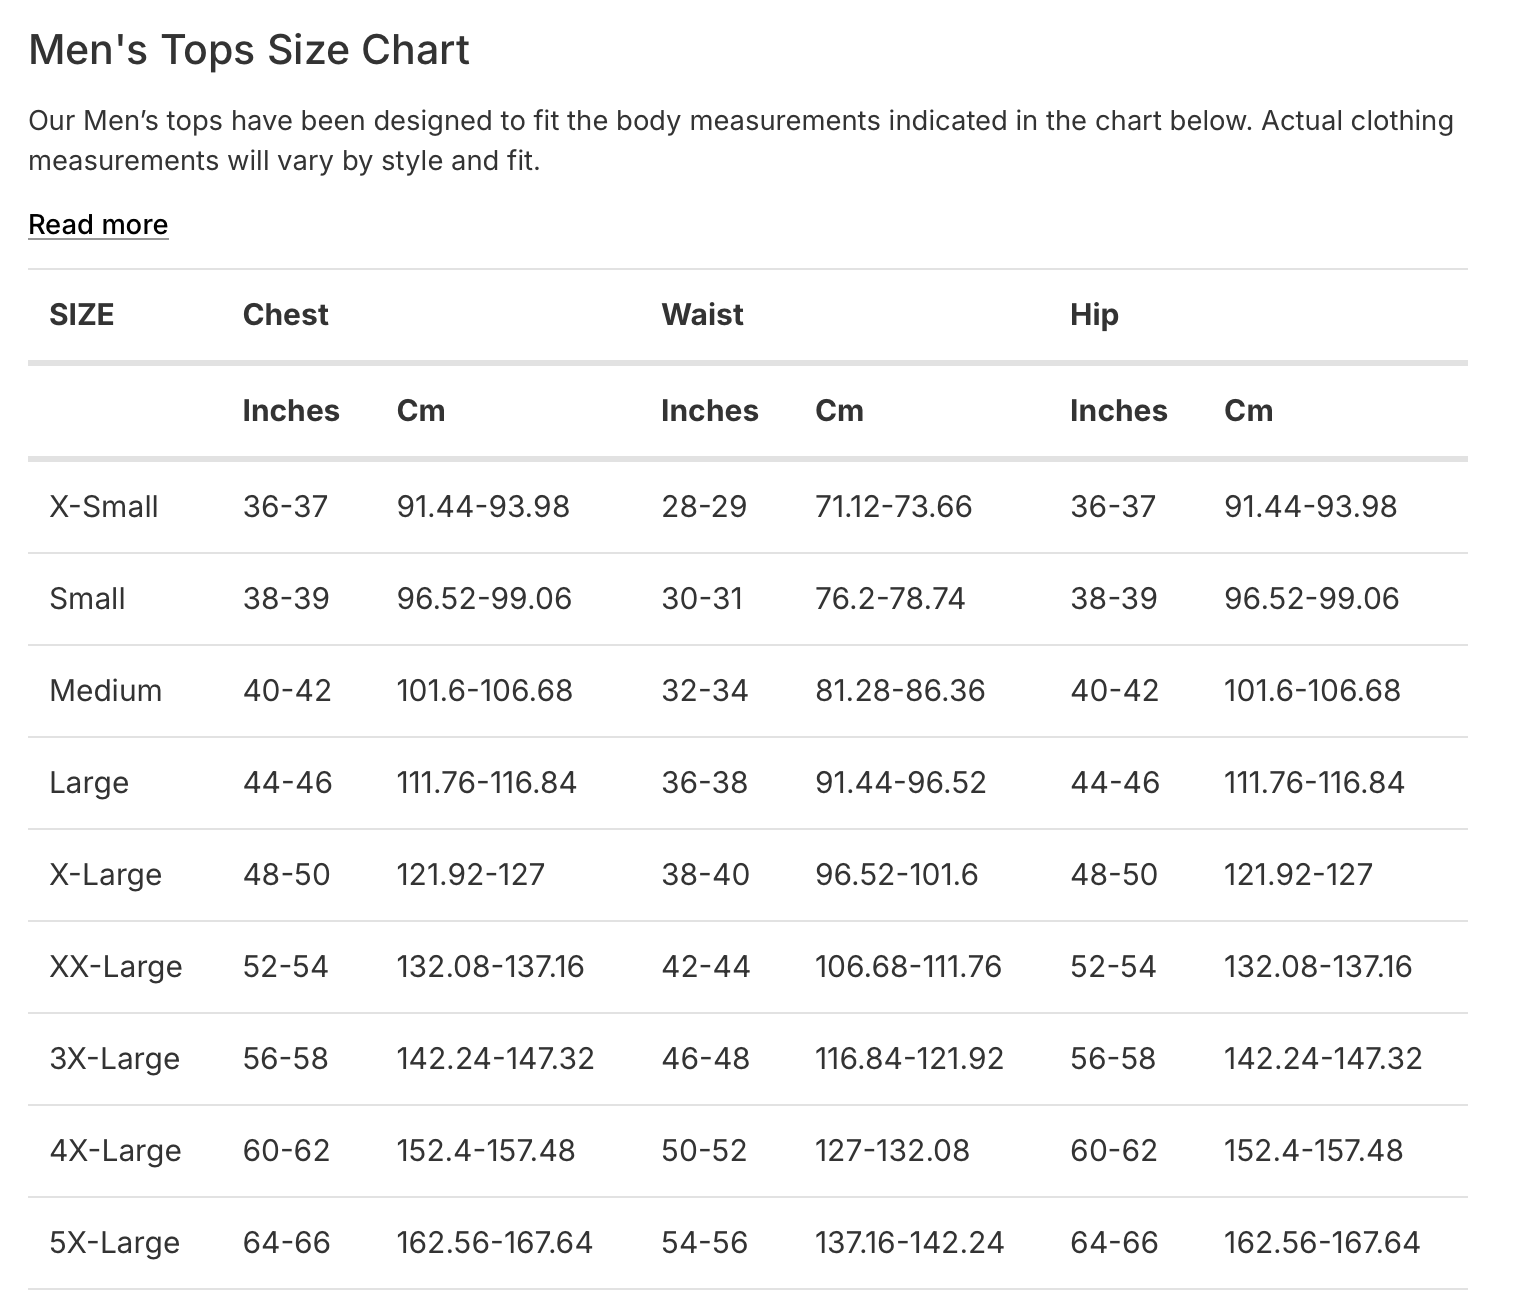Click the 28-29 waist inches cell
The image size is (1522, 1312).
(x=704, y=507)
